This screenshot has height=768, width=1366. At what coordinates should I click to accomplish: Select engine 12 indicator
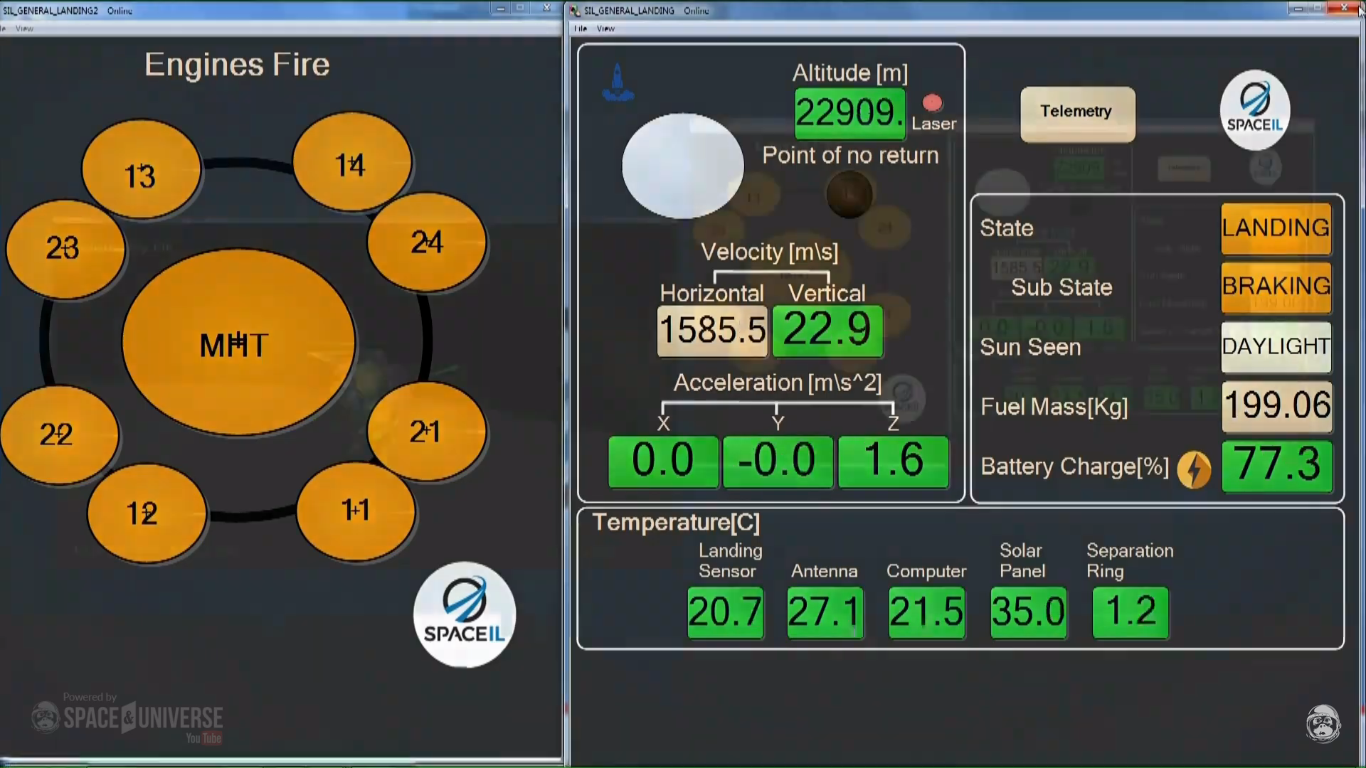point(146,513)
